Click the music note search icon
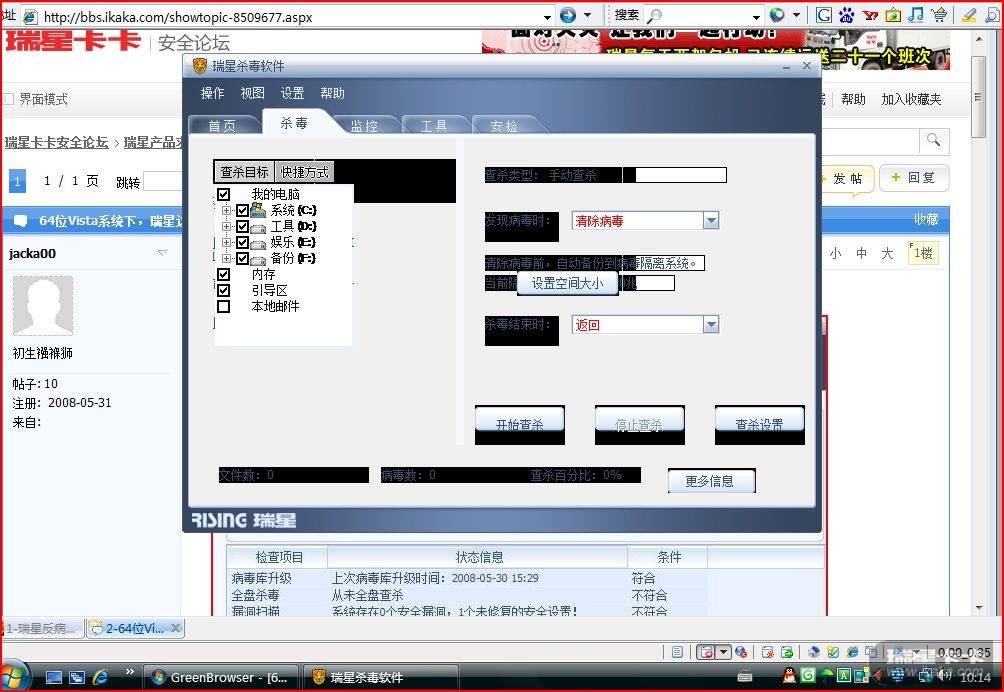The image size is (1004, 692). coord(916,14)
